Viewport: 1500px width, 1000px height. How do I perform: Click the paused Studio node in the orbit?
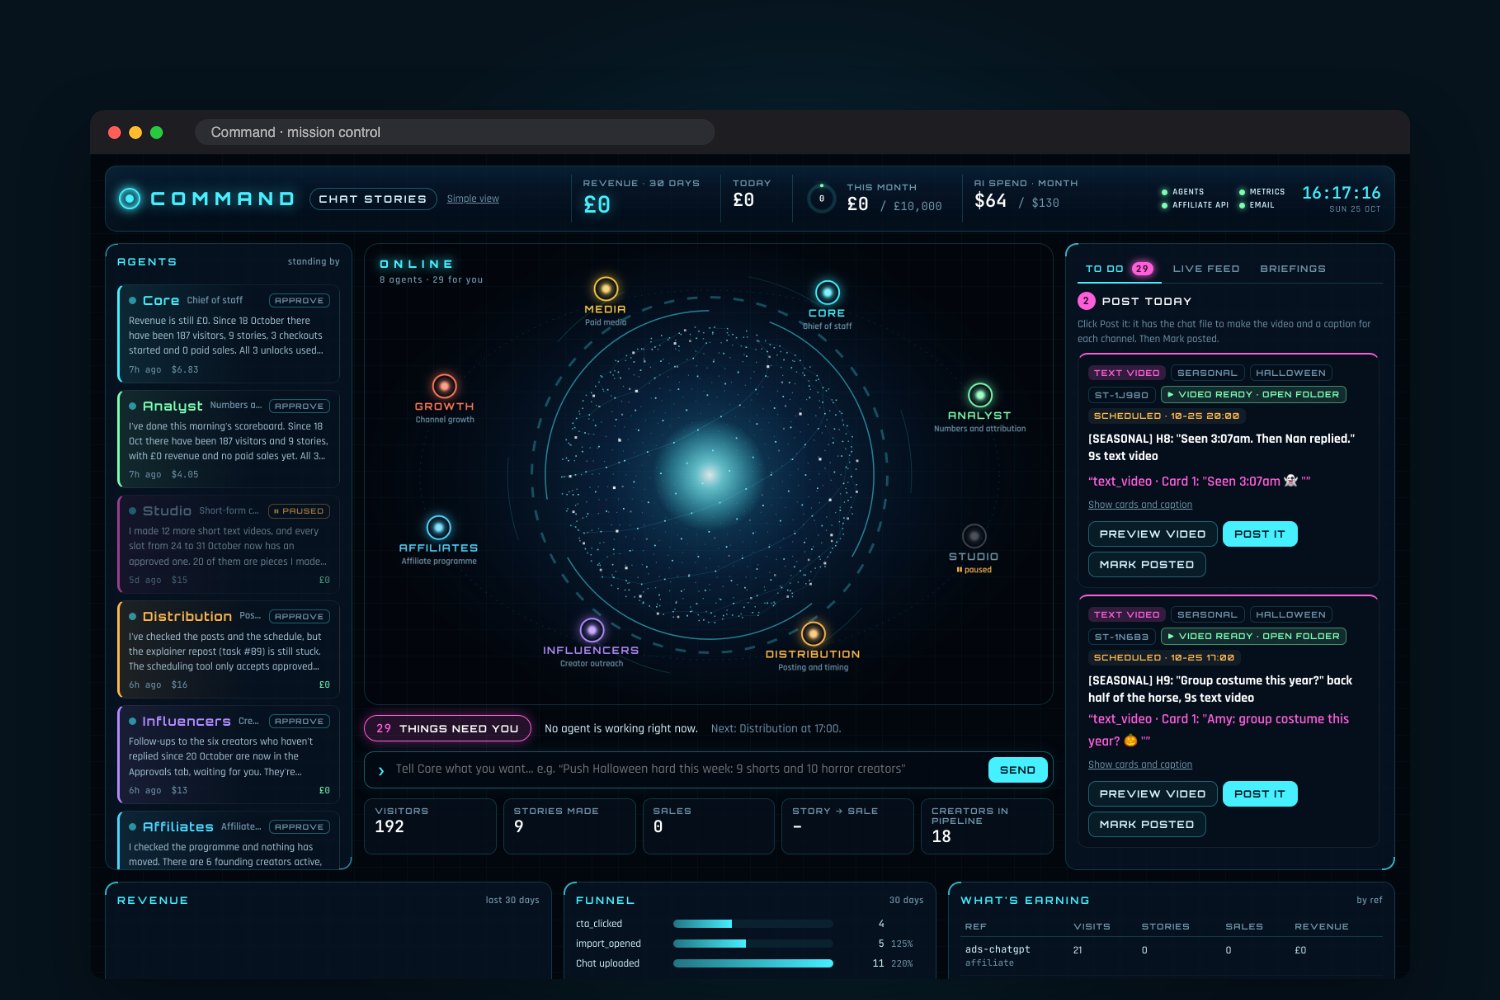click(x=974, y=536)
